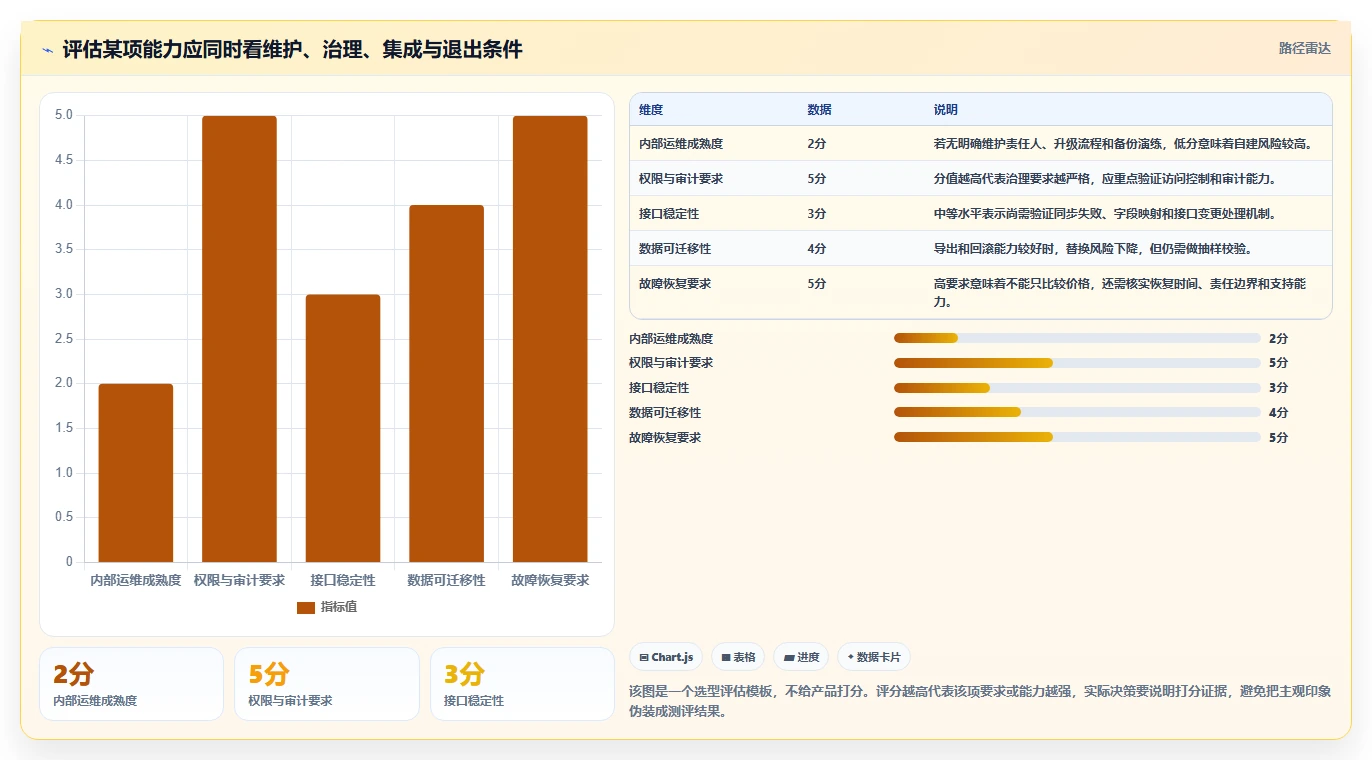Click the 接口稳定性 progress bar

(1077, 388)
